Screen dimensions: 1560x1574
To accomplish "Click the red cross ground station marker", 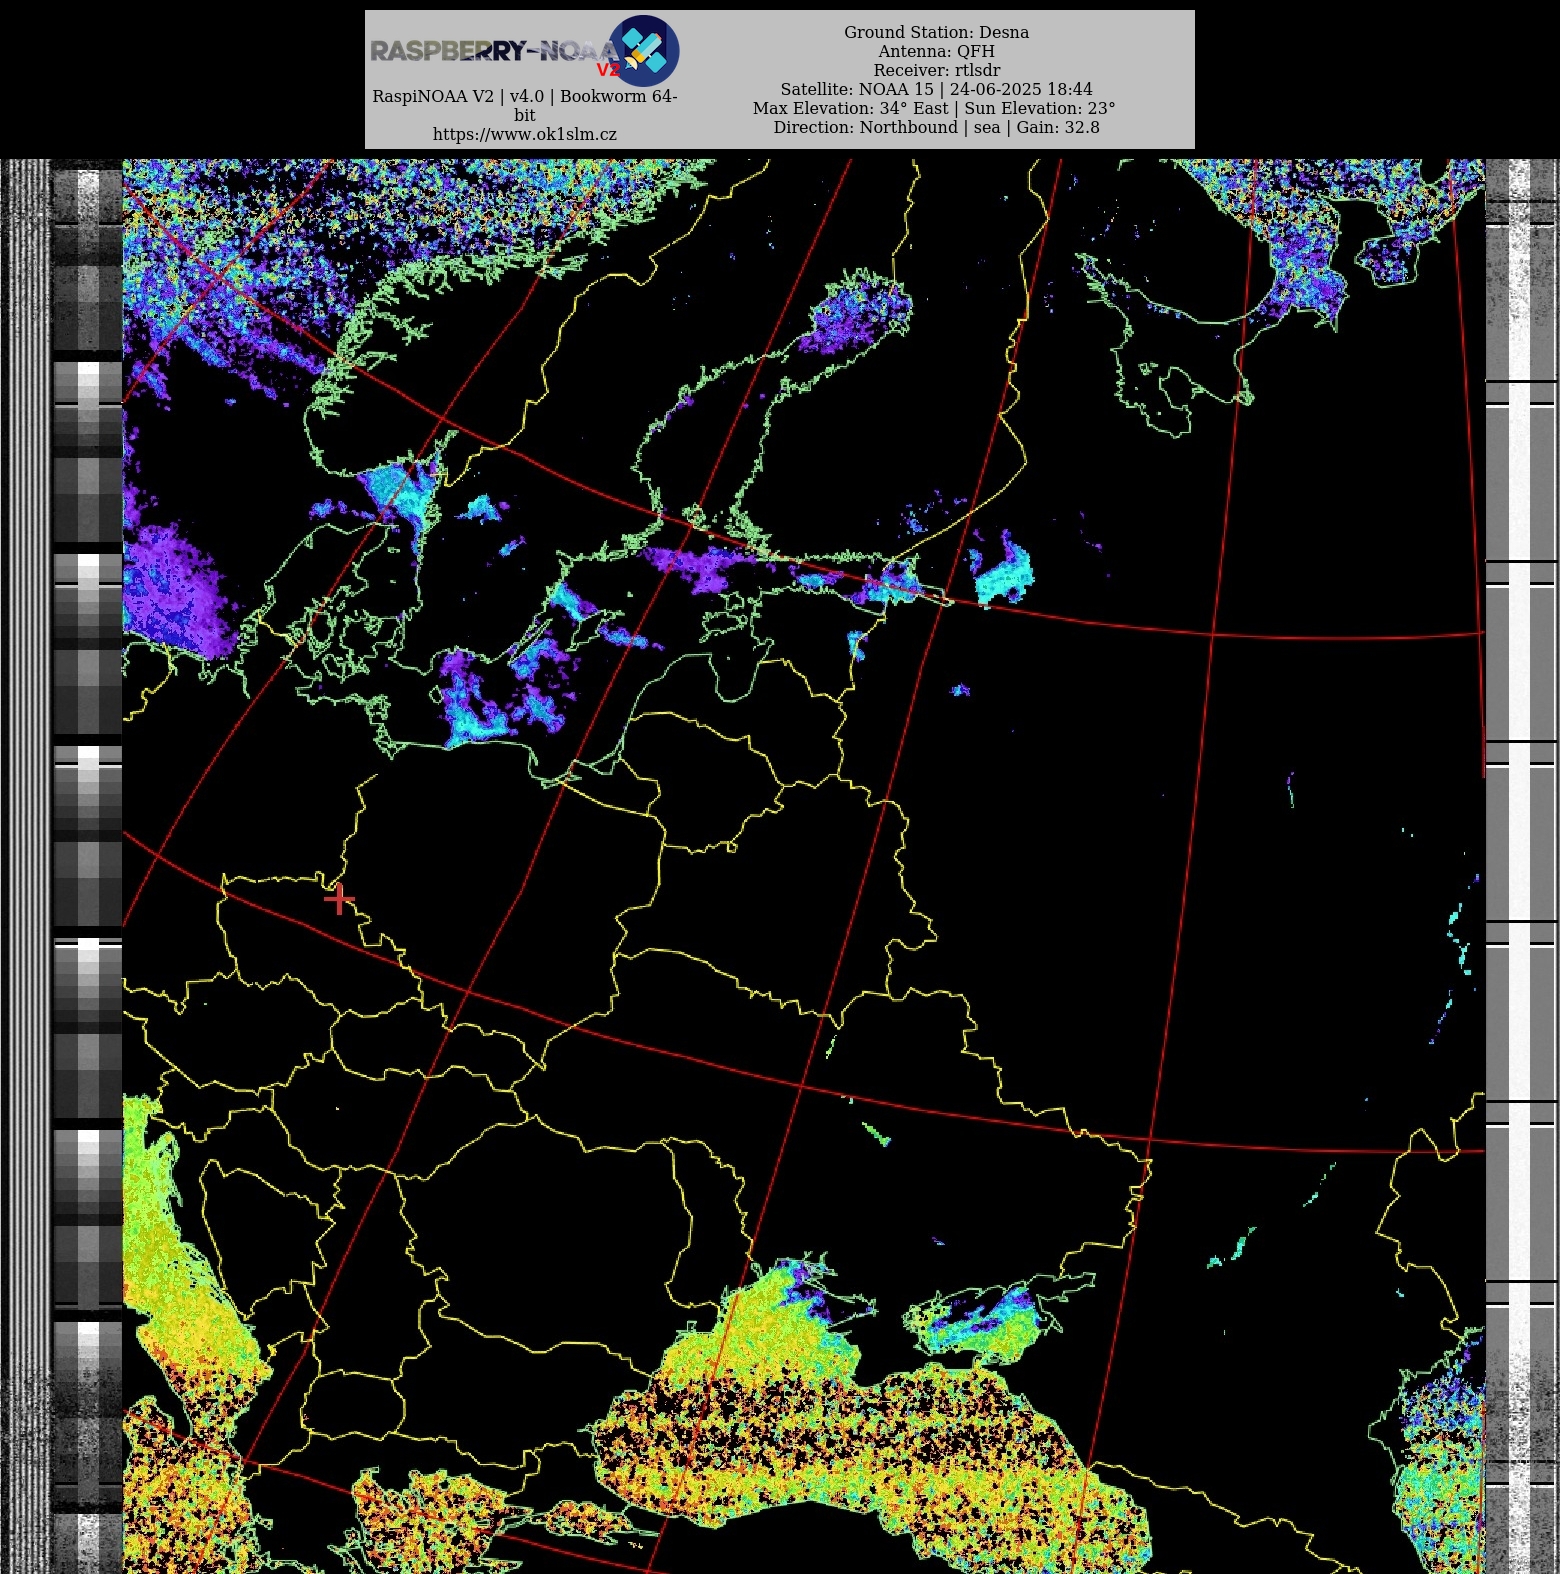I will (x=339, y=899).
